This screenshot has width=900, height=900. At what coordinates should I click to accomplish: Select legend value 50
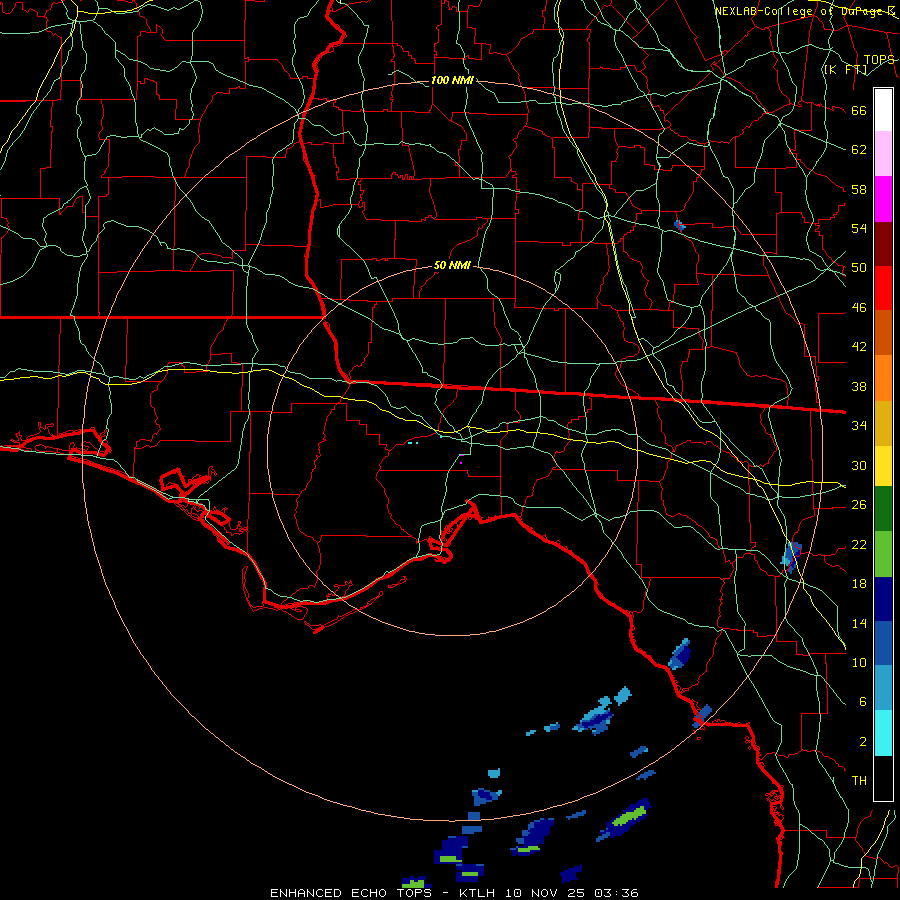859,268
